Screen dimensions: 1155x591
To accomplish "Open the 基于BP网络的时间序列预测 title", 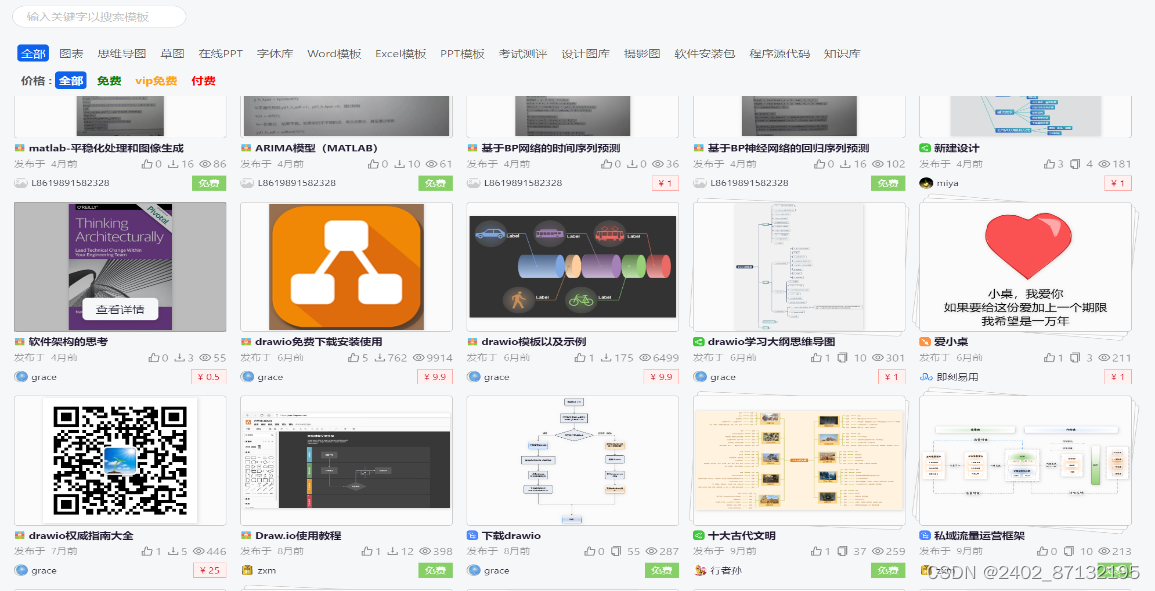I will click(x=551, y=148).
